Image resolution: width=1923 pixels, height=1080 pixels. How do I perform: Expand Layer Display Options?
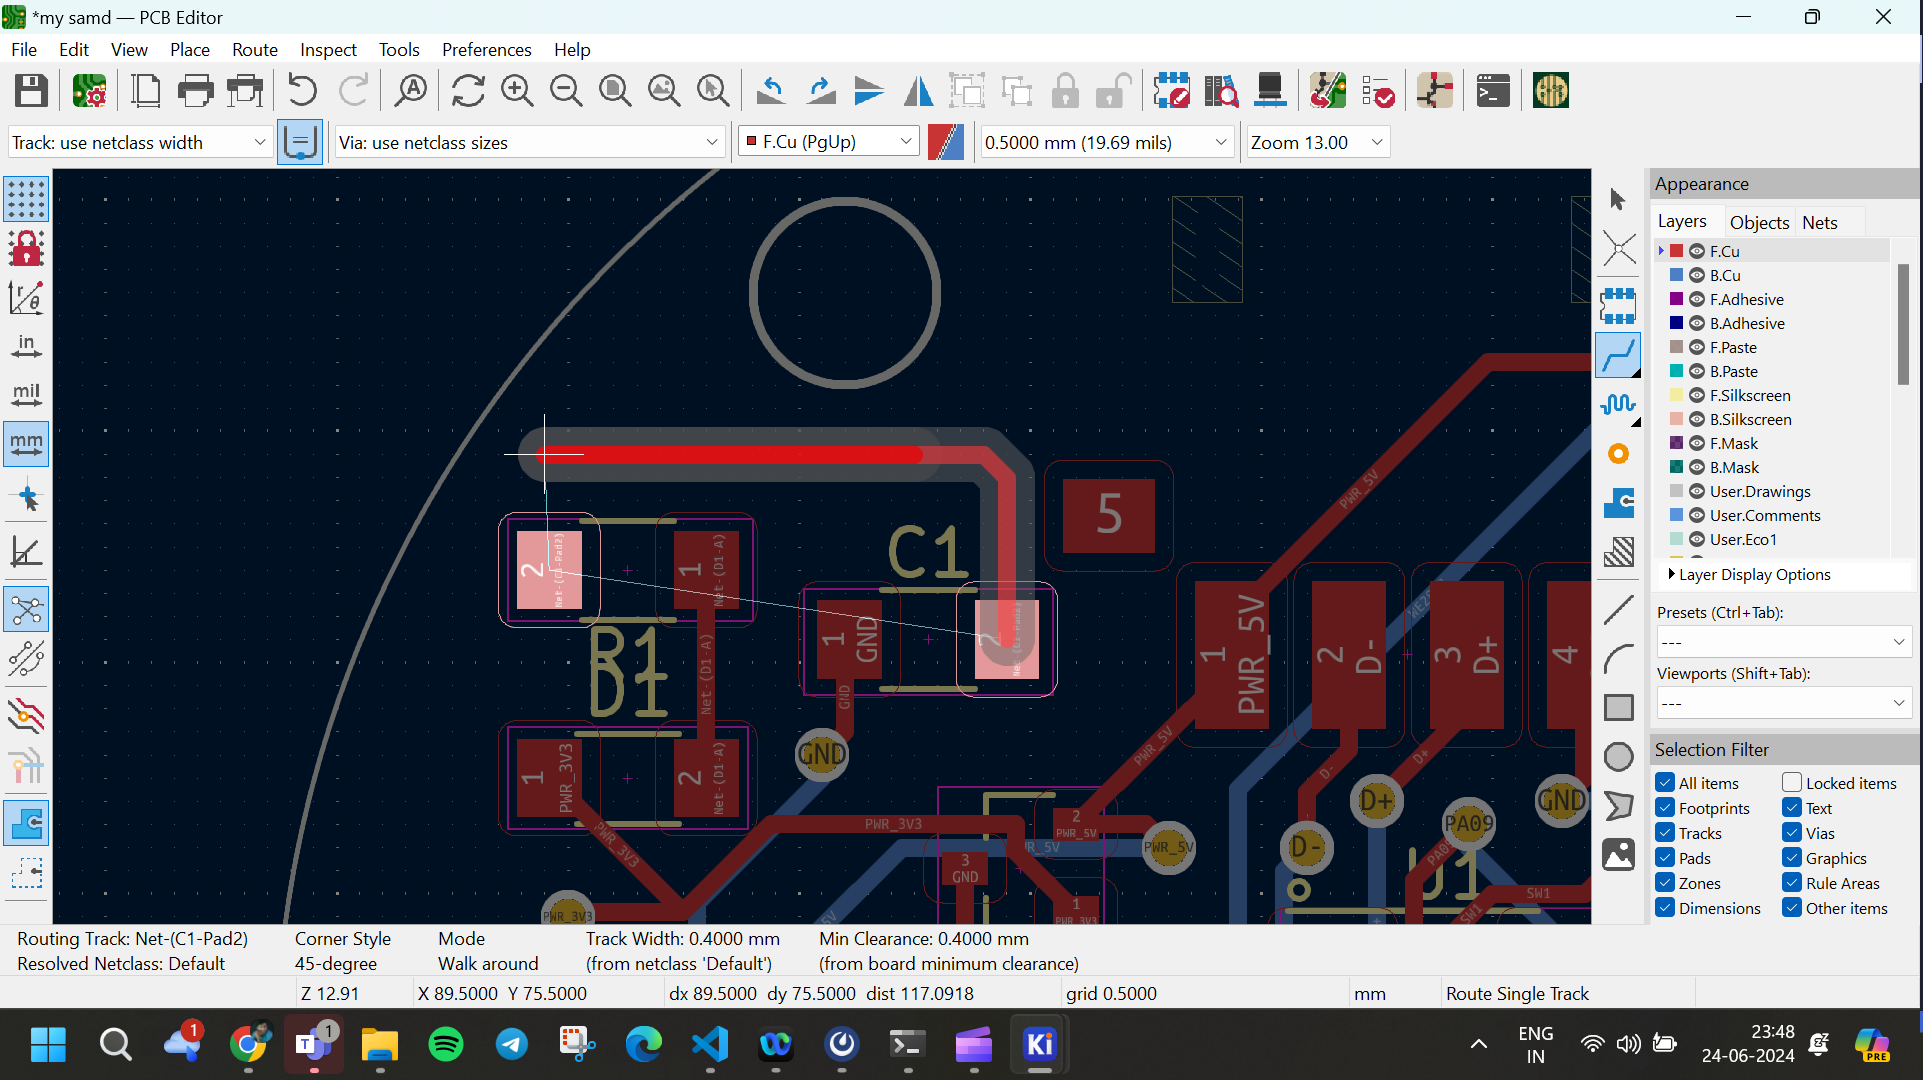(1750, 574)
